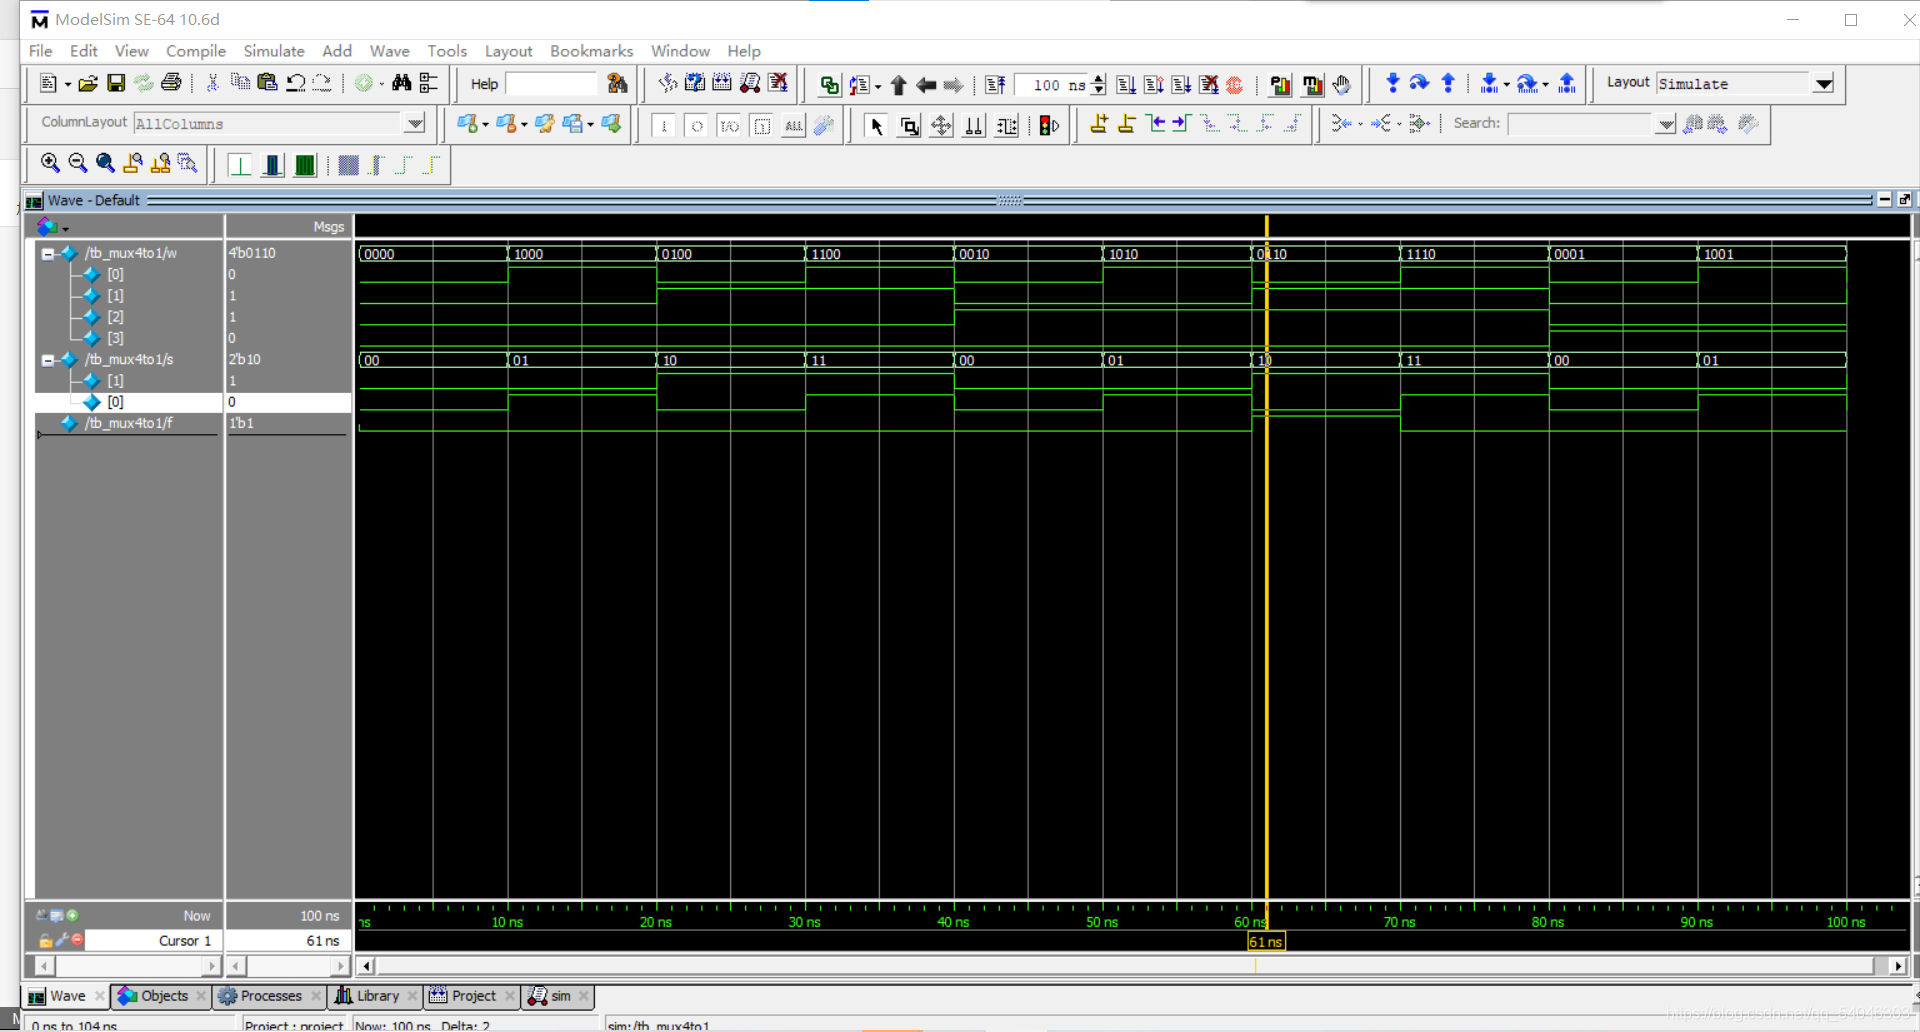Open the ColumnLayout AllColumns dropdown
Viewport: 1920px width, 1032px height.
click(x=414, y=124)
